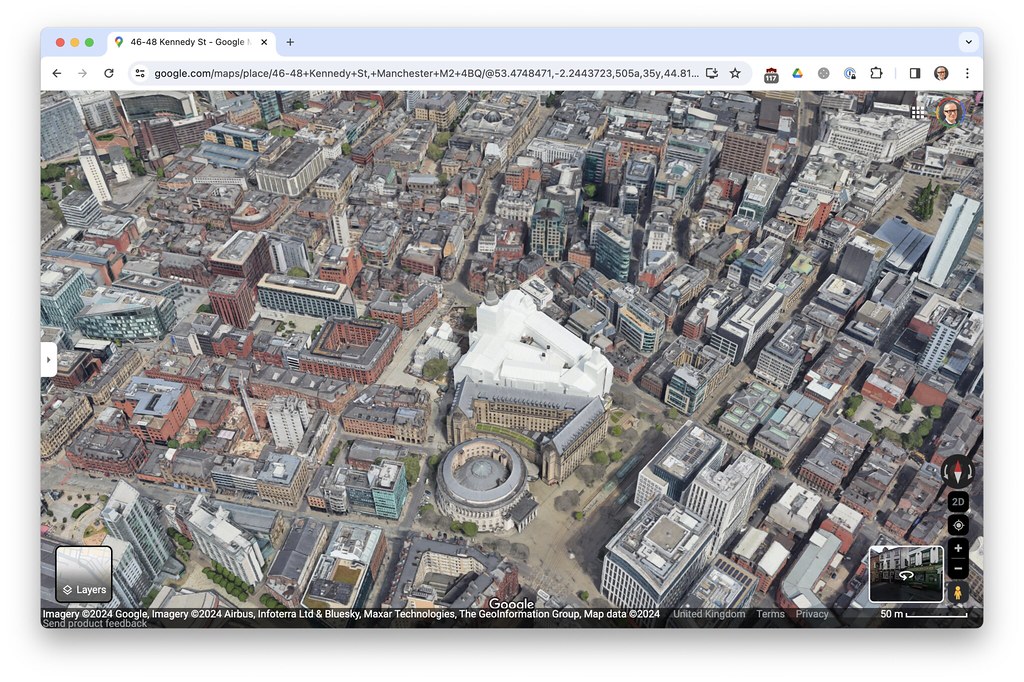Open the Chrome extensions puzzle menu
The width and height of the screenshot is (1024, 682).
click(x=876, y=73)
